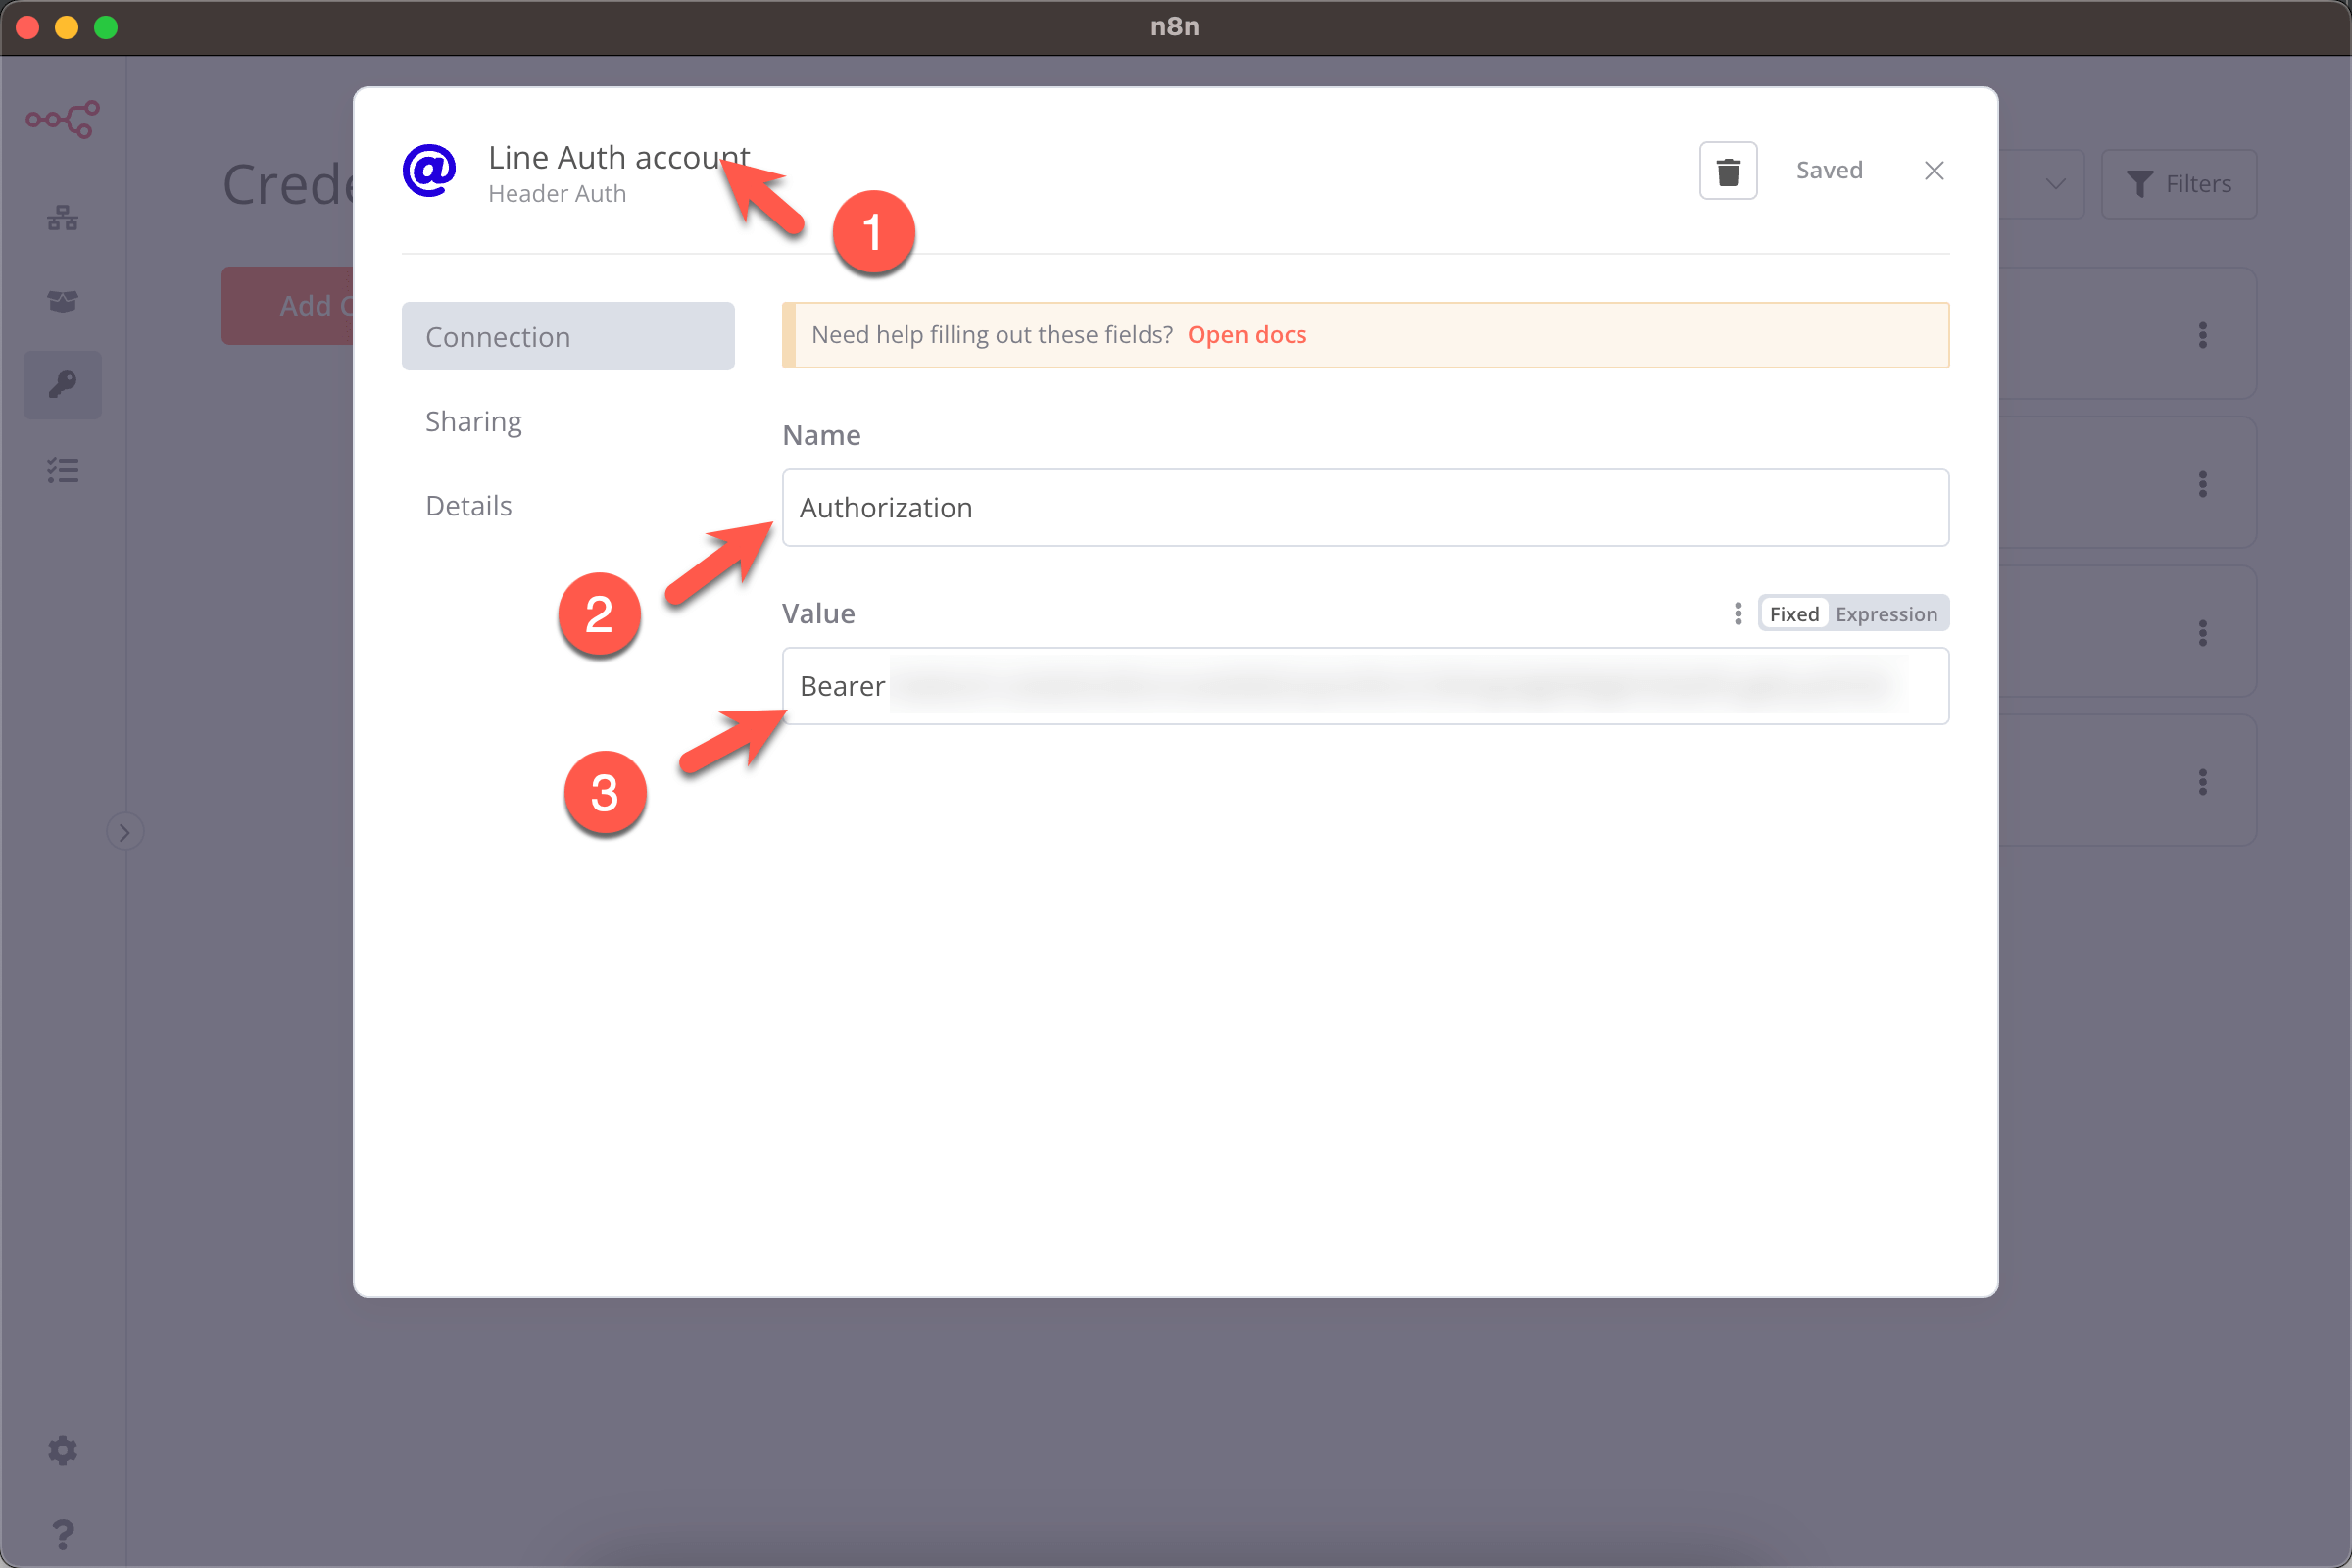Open help via the question mark icon
Screen dimensions: 2352x1568
click(63, 1535)
